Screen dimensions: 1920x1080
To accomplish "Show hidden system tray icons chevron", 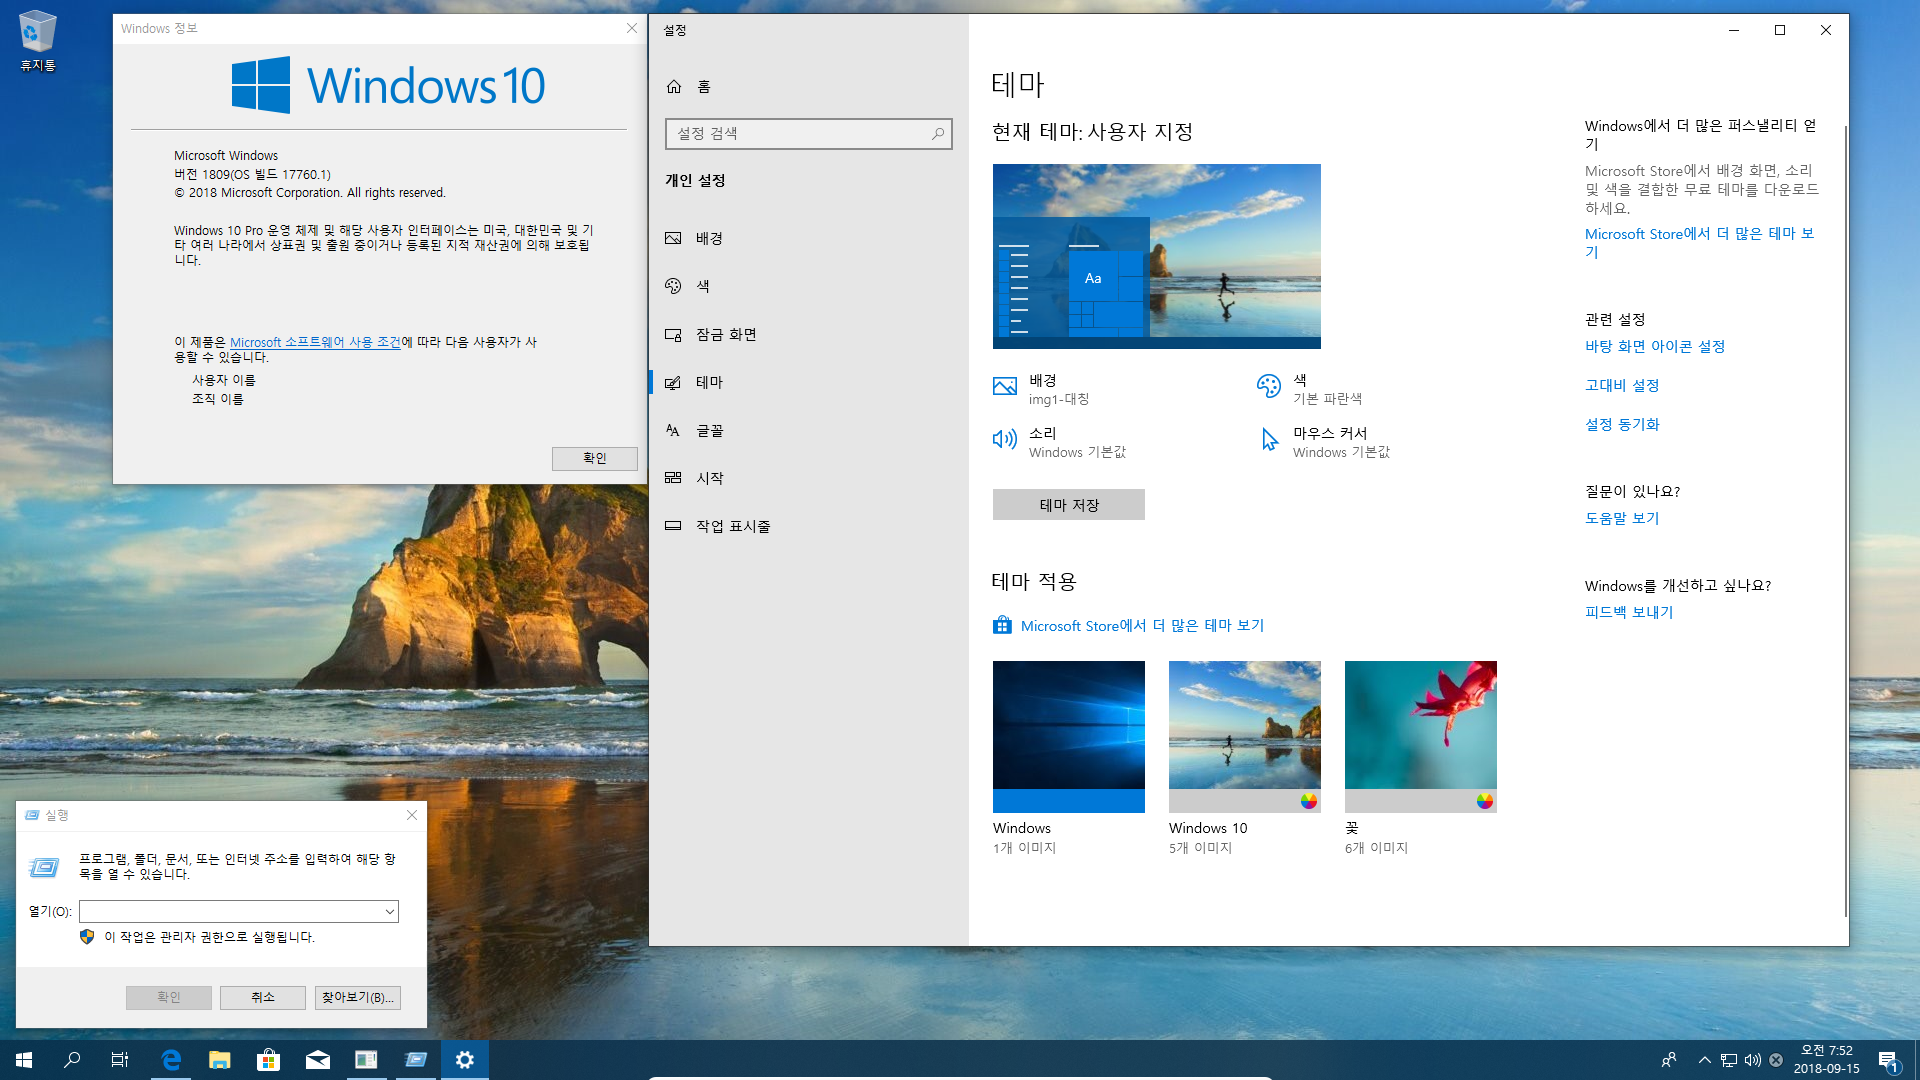I will point(1704,1060).
